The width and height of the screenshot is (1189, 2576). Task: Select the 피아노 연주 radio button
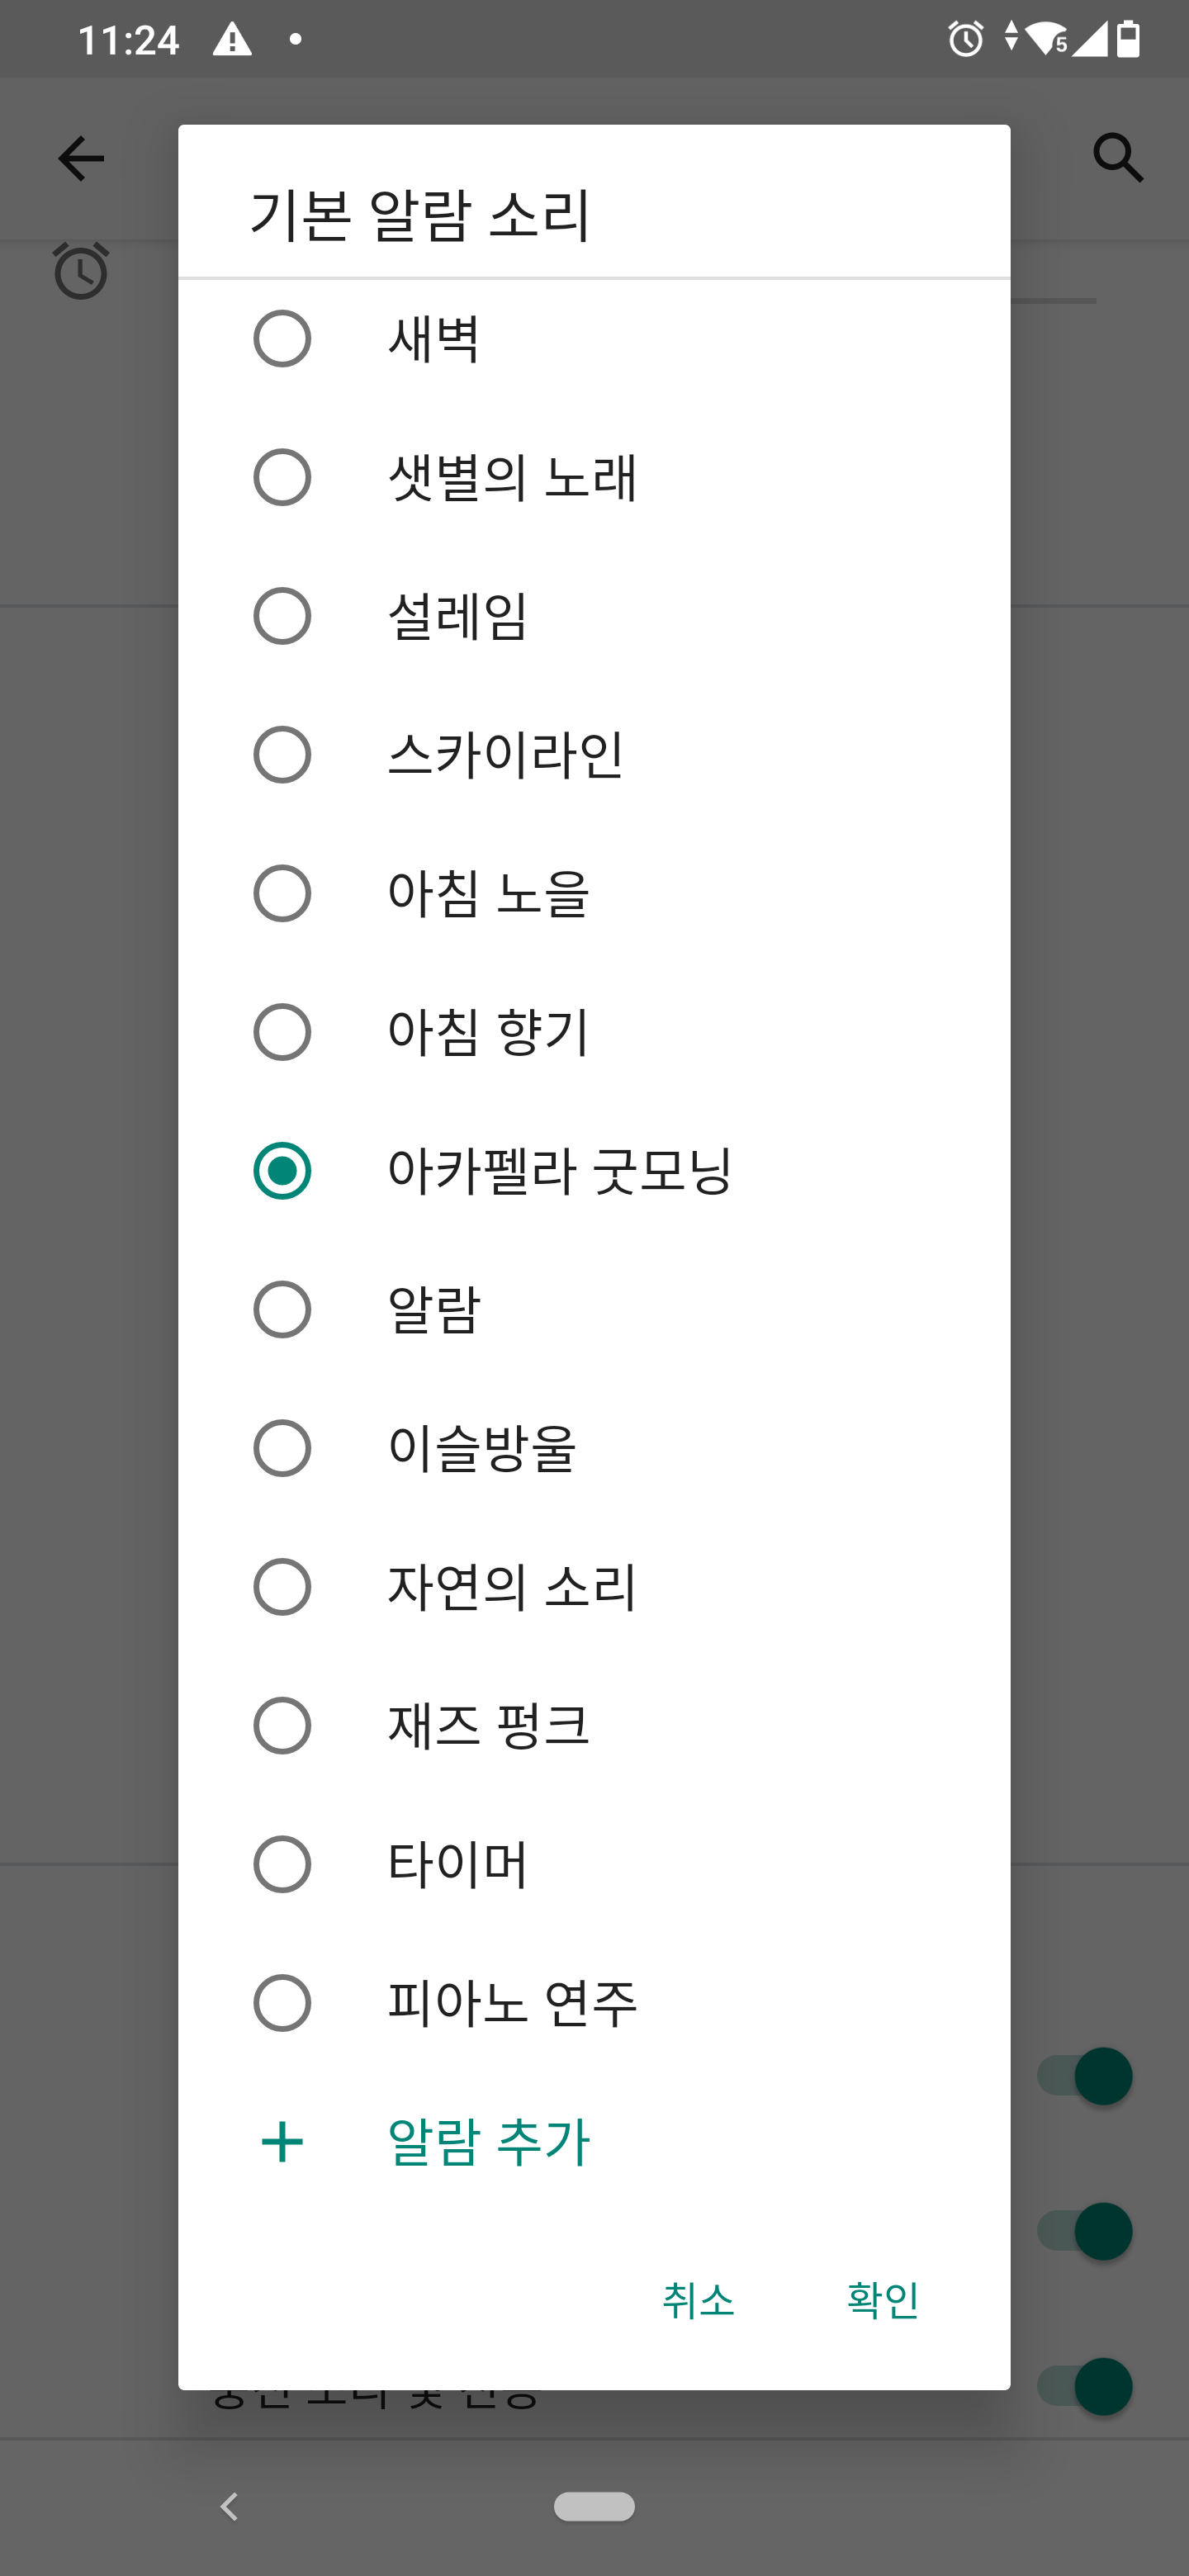click(282, 2003)
